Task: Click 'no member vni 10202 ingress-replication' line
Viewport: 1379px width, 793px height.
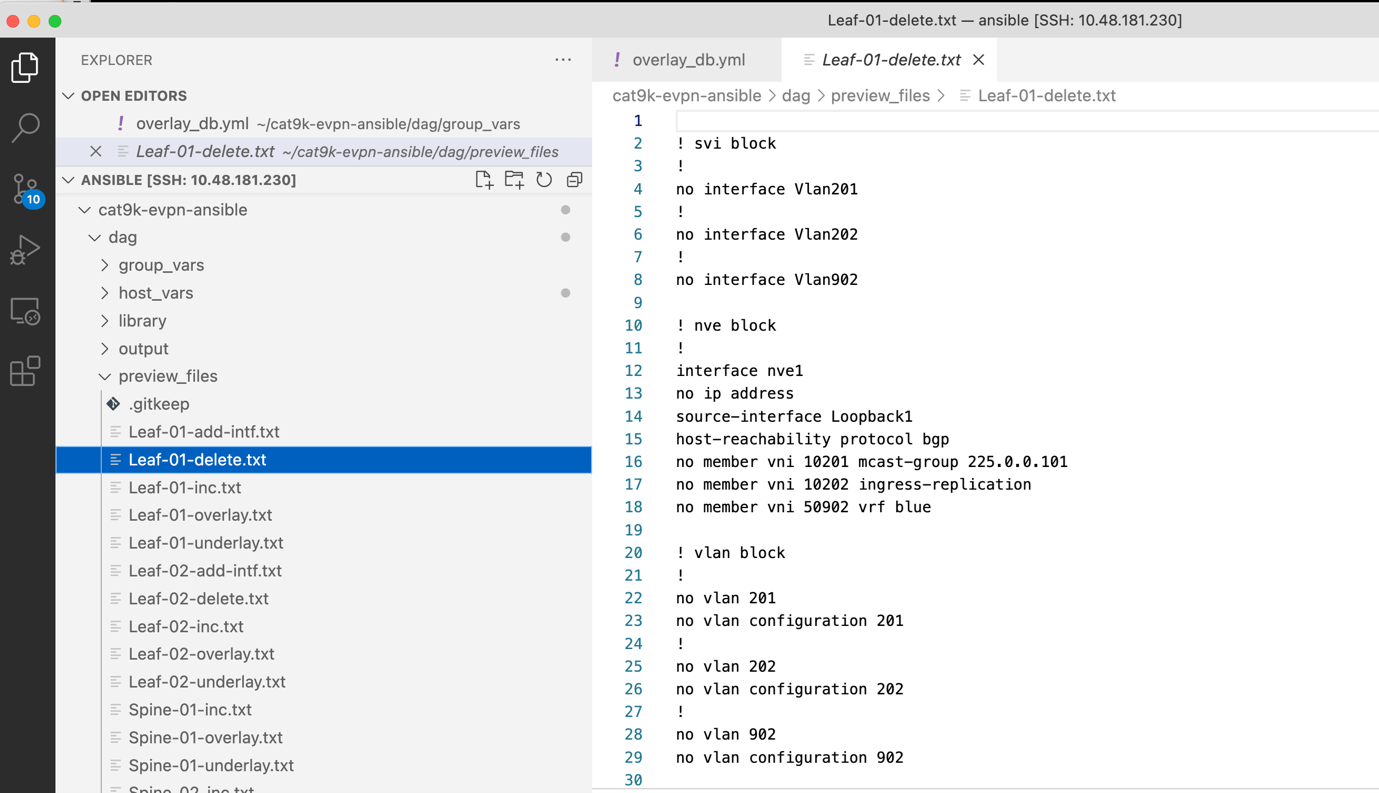Action: tap(854, 484)
